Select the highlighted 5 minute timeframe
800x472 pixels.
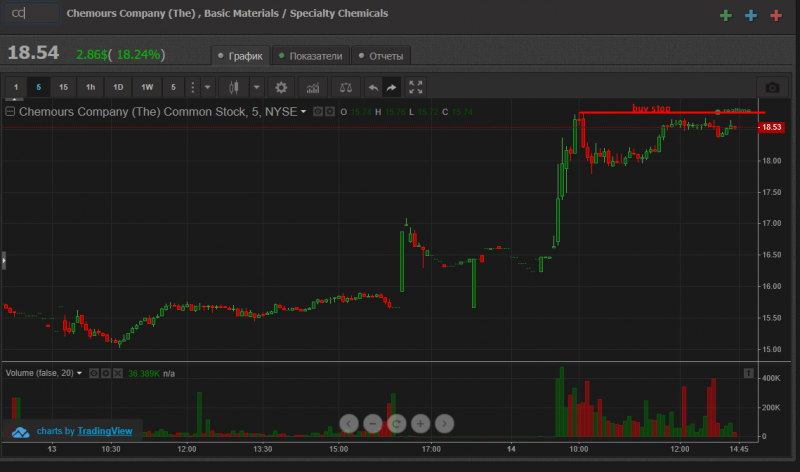tap(39, 87)
